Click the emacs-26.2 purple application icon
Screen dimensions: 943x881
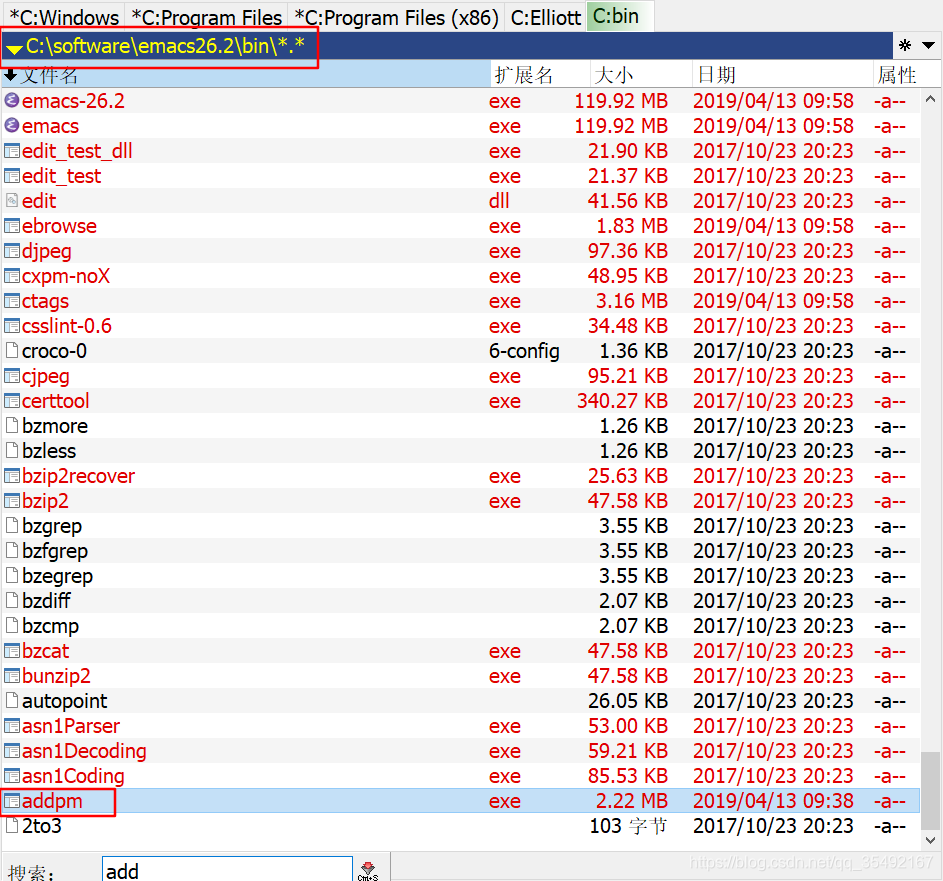[11, 100]
